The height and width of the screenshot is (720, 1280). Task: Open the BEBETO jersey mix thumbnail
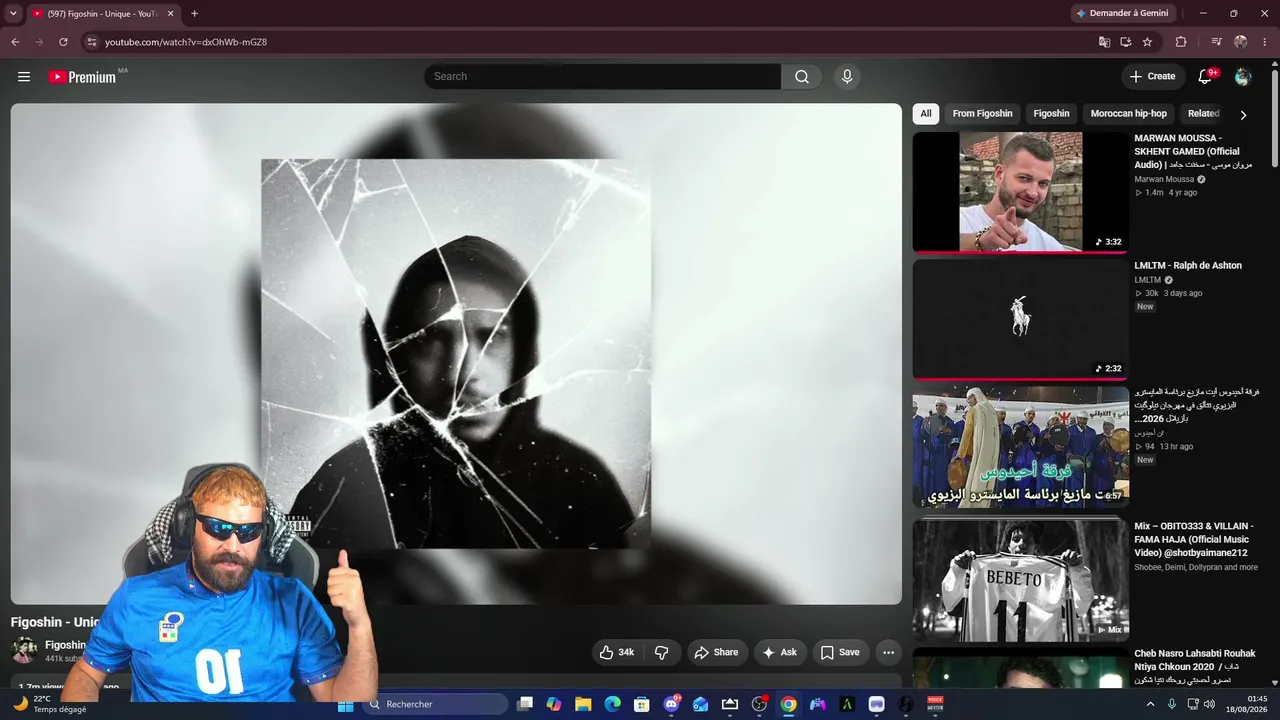point(1020,579)
